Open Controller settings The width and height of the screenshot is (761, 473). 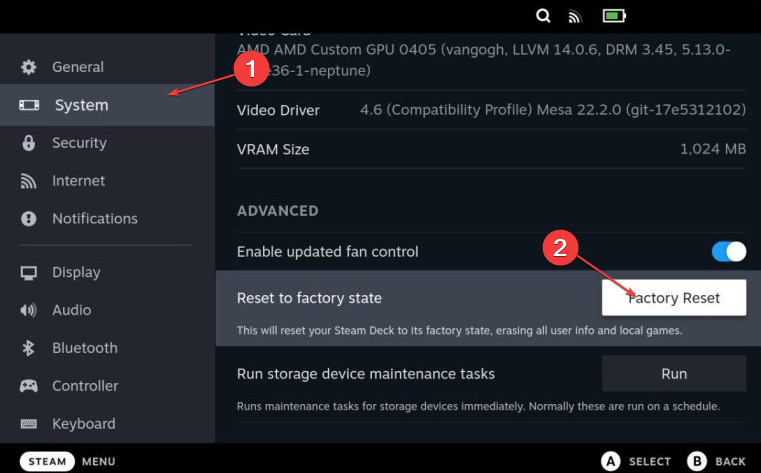pos(107,386)
